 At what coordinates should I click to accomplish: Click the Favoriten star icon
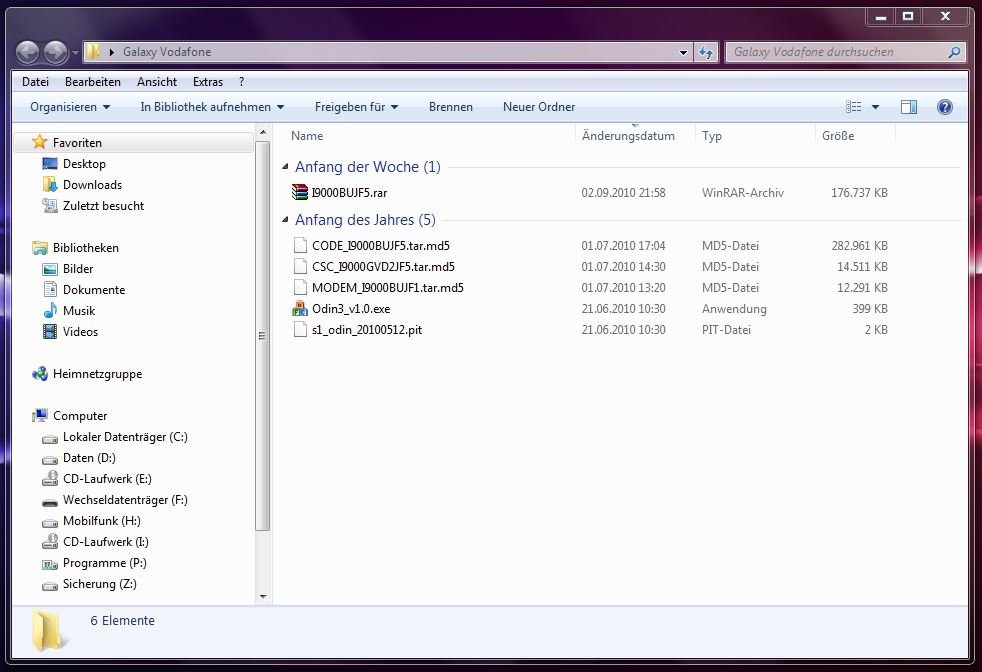pos(40,142)
